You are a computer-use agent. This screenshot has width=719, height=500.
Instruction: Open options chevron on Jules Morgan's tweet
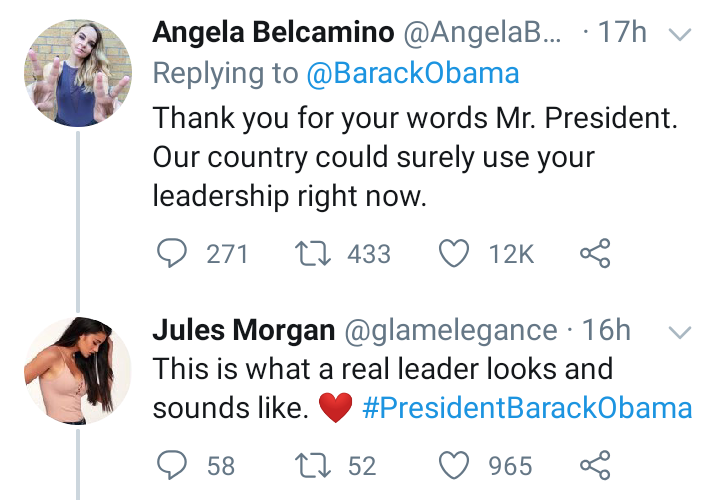pos(679,331)
